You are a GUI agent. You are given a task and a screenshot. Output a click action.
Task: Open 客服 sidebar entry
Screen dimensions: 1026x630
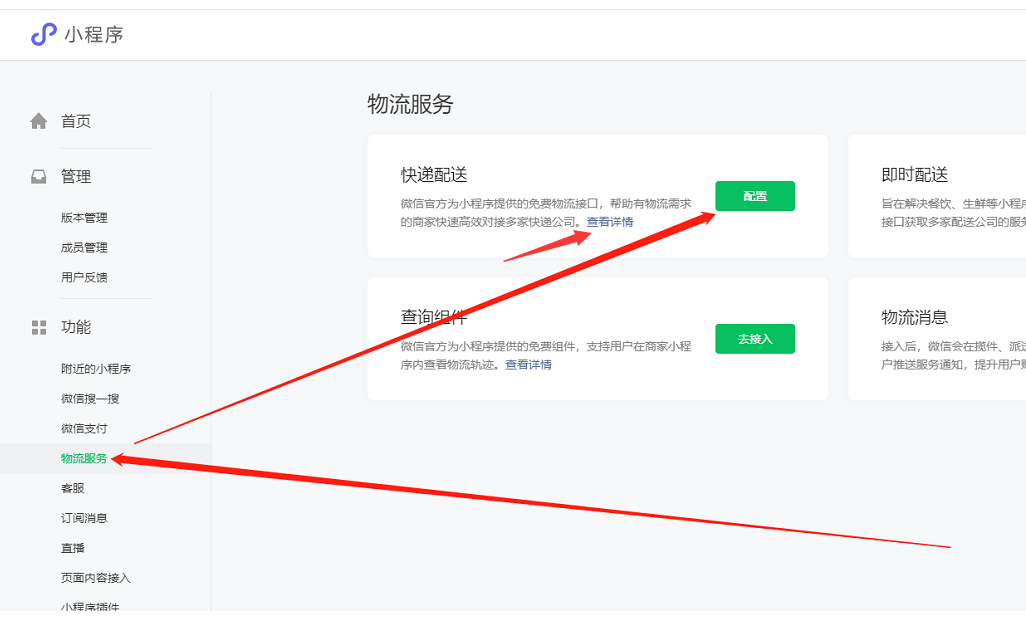pos(73,489)
